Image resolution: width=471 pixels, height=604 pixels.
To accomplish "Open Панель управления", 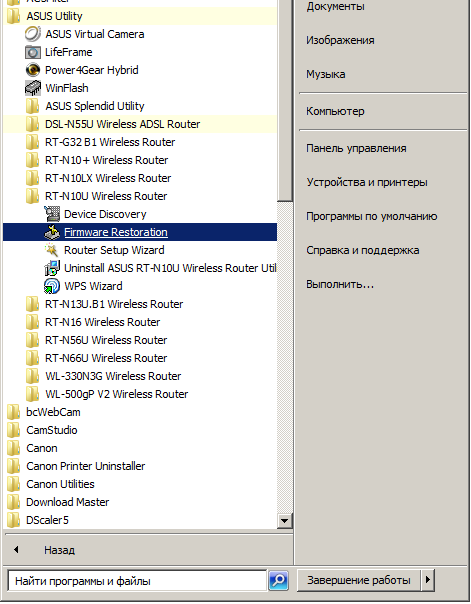I will [x=356, y=148].
